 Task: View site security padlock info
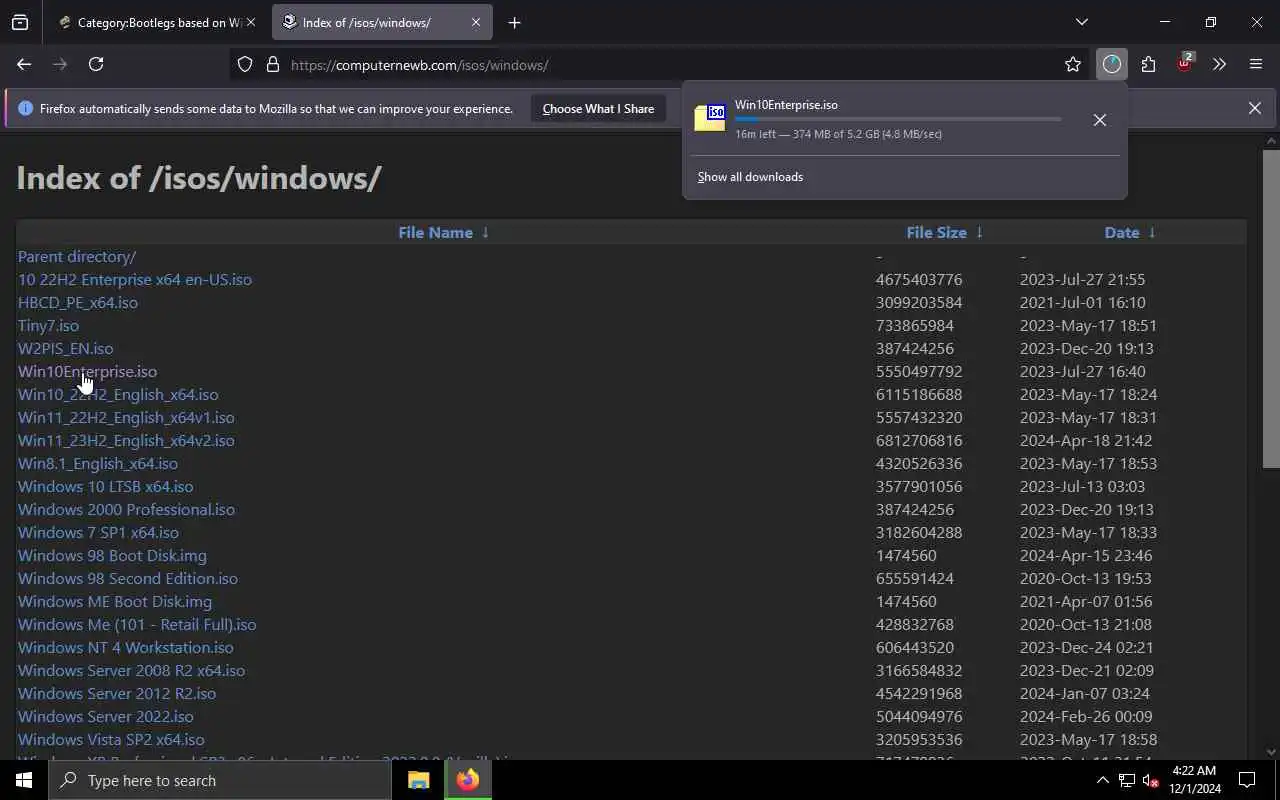pyautogui.click(x=272, y=65)
